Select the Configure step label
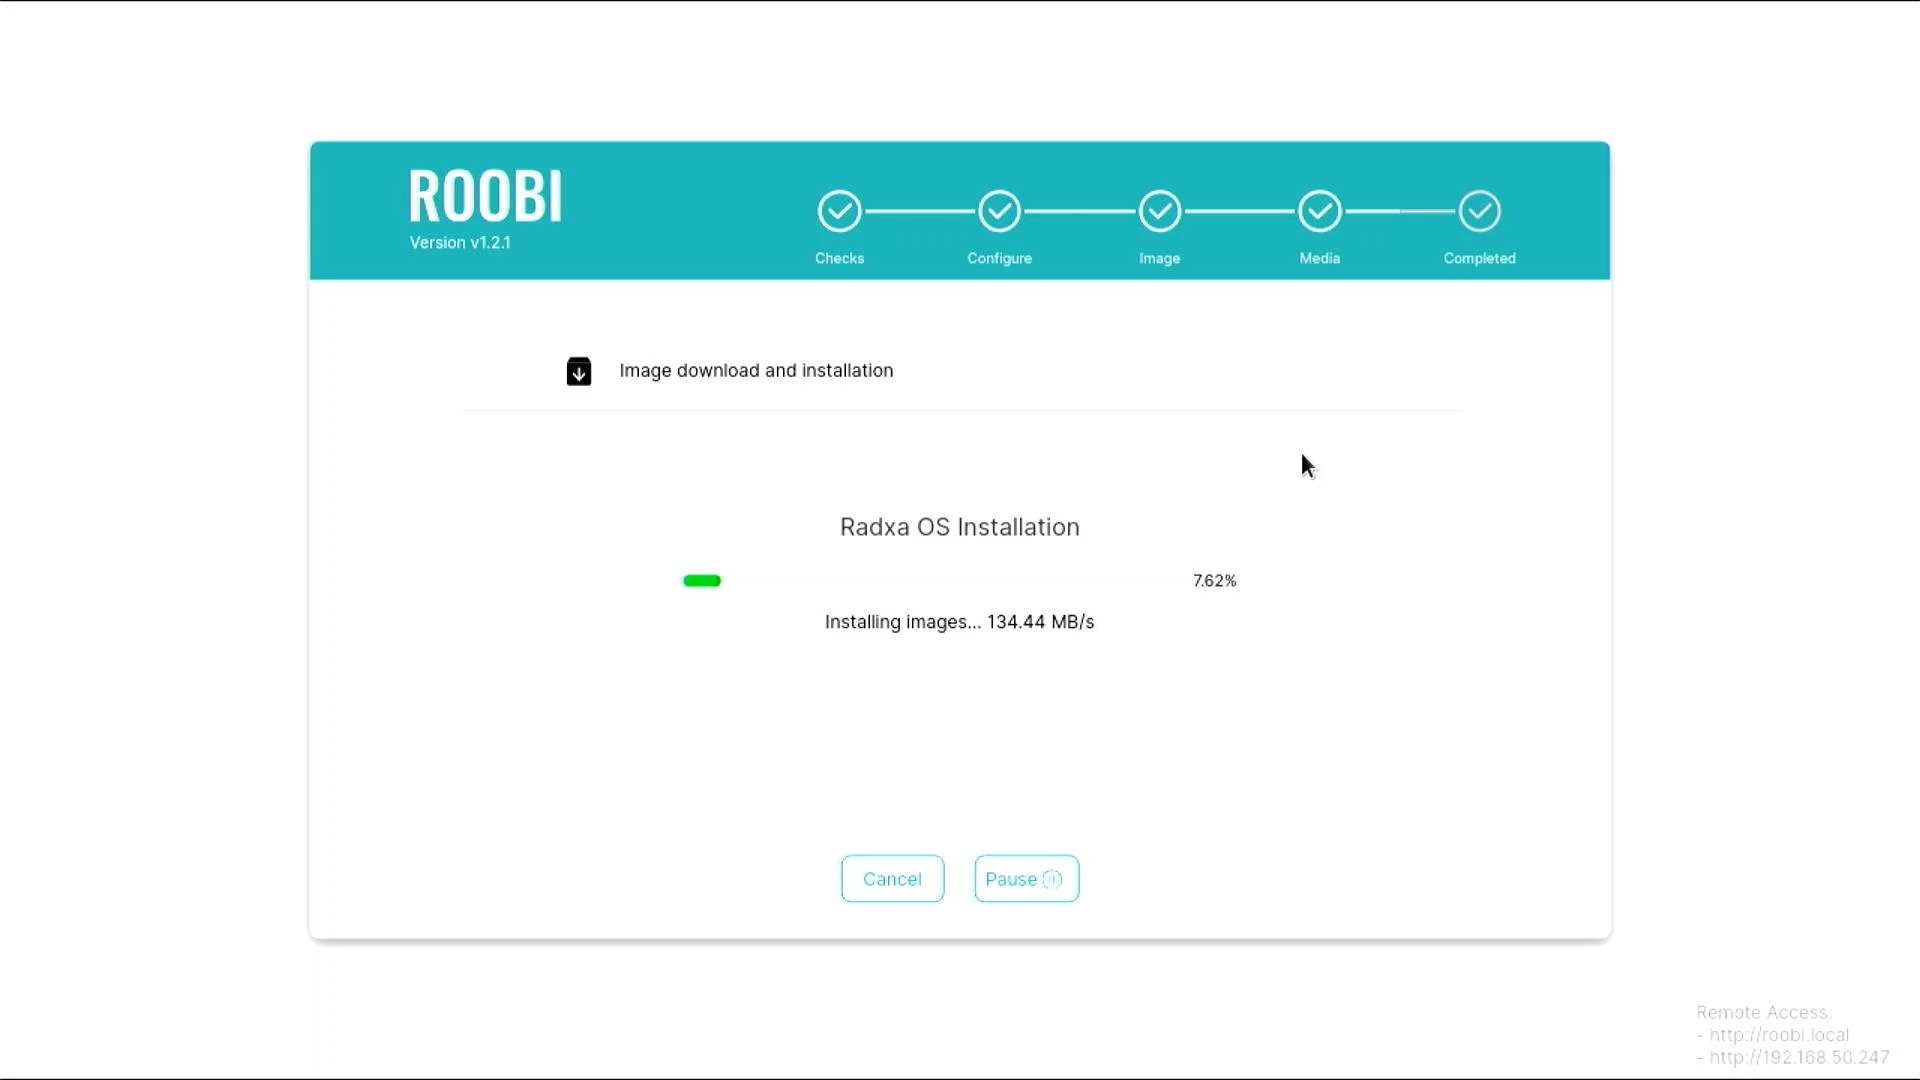This screenshot has width=1920, height=1080. point(999,258)
